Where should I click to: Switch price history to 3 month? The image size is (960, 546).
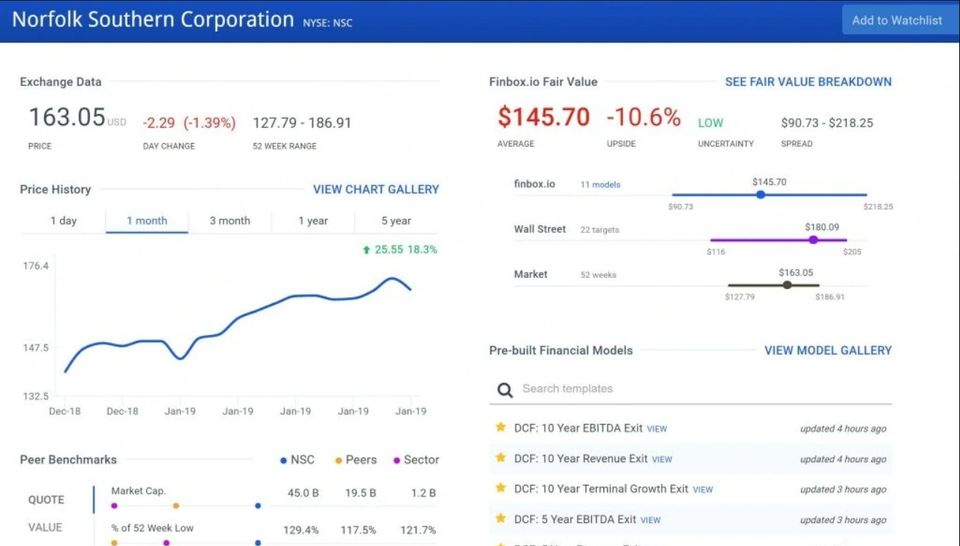[230, 221]
